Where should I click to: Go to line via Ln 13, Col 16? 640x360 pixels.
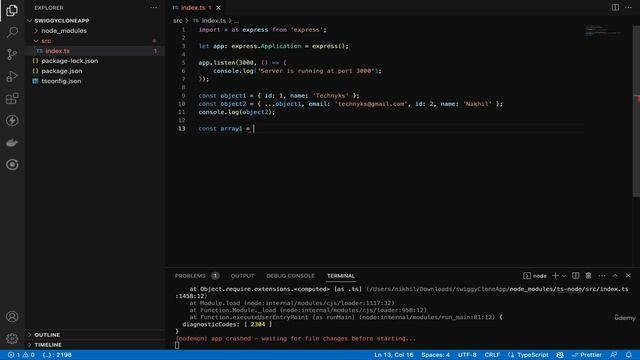(393, 355)
